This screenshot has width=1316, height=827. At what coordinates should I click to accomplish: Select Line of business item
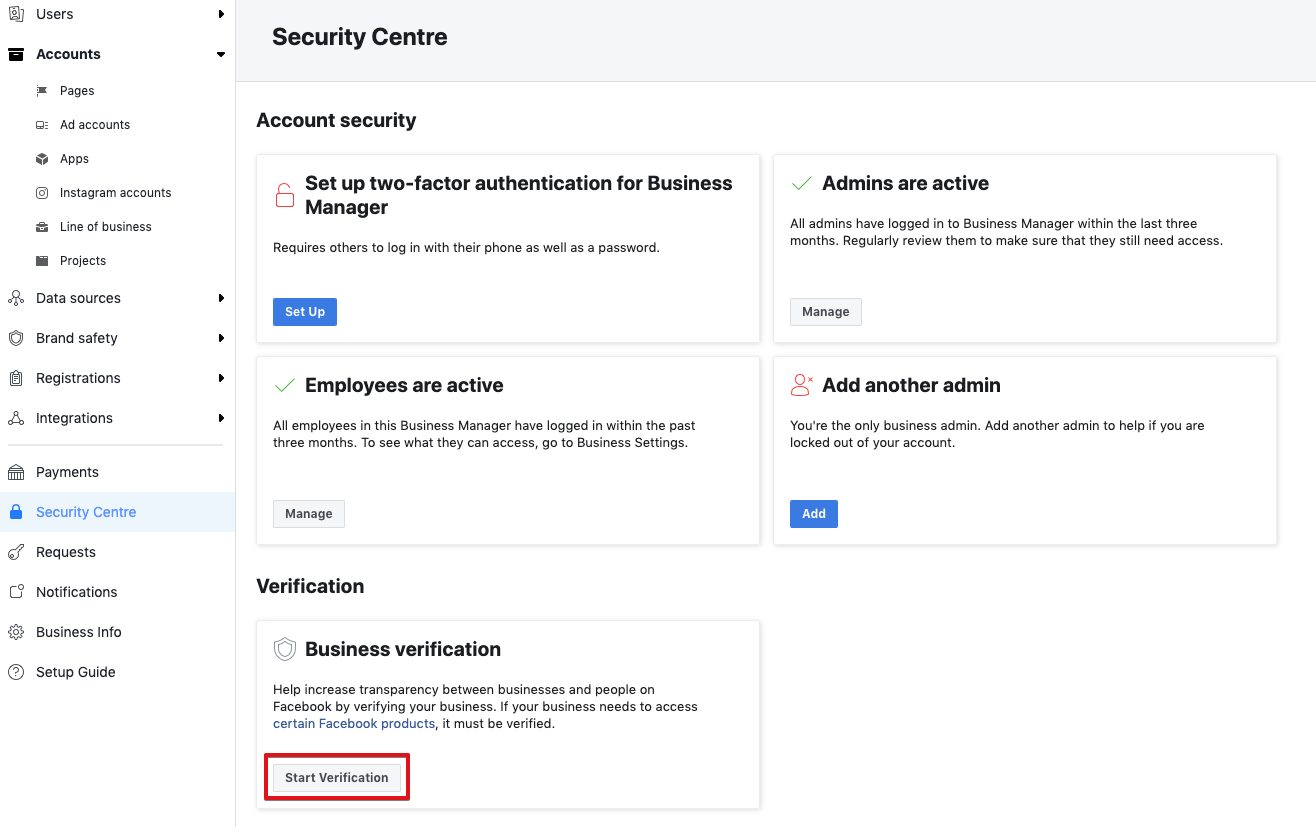pyautogui.click(x=106, y=227)
